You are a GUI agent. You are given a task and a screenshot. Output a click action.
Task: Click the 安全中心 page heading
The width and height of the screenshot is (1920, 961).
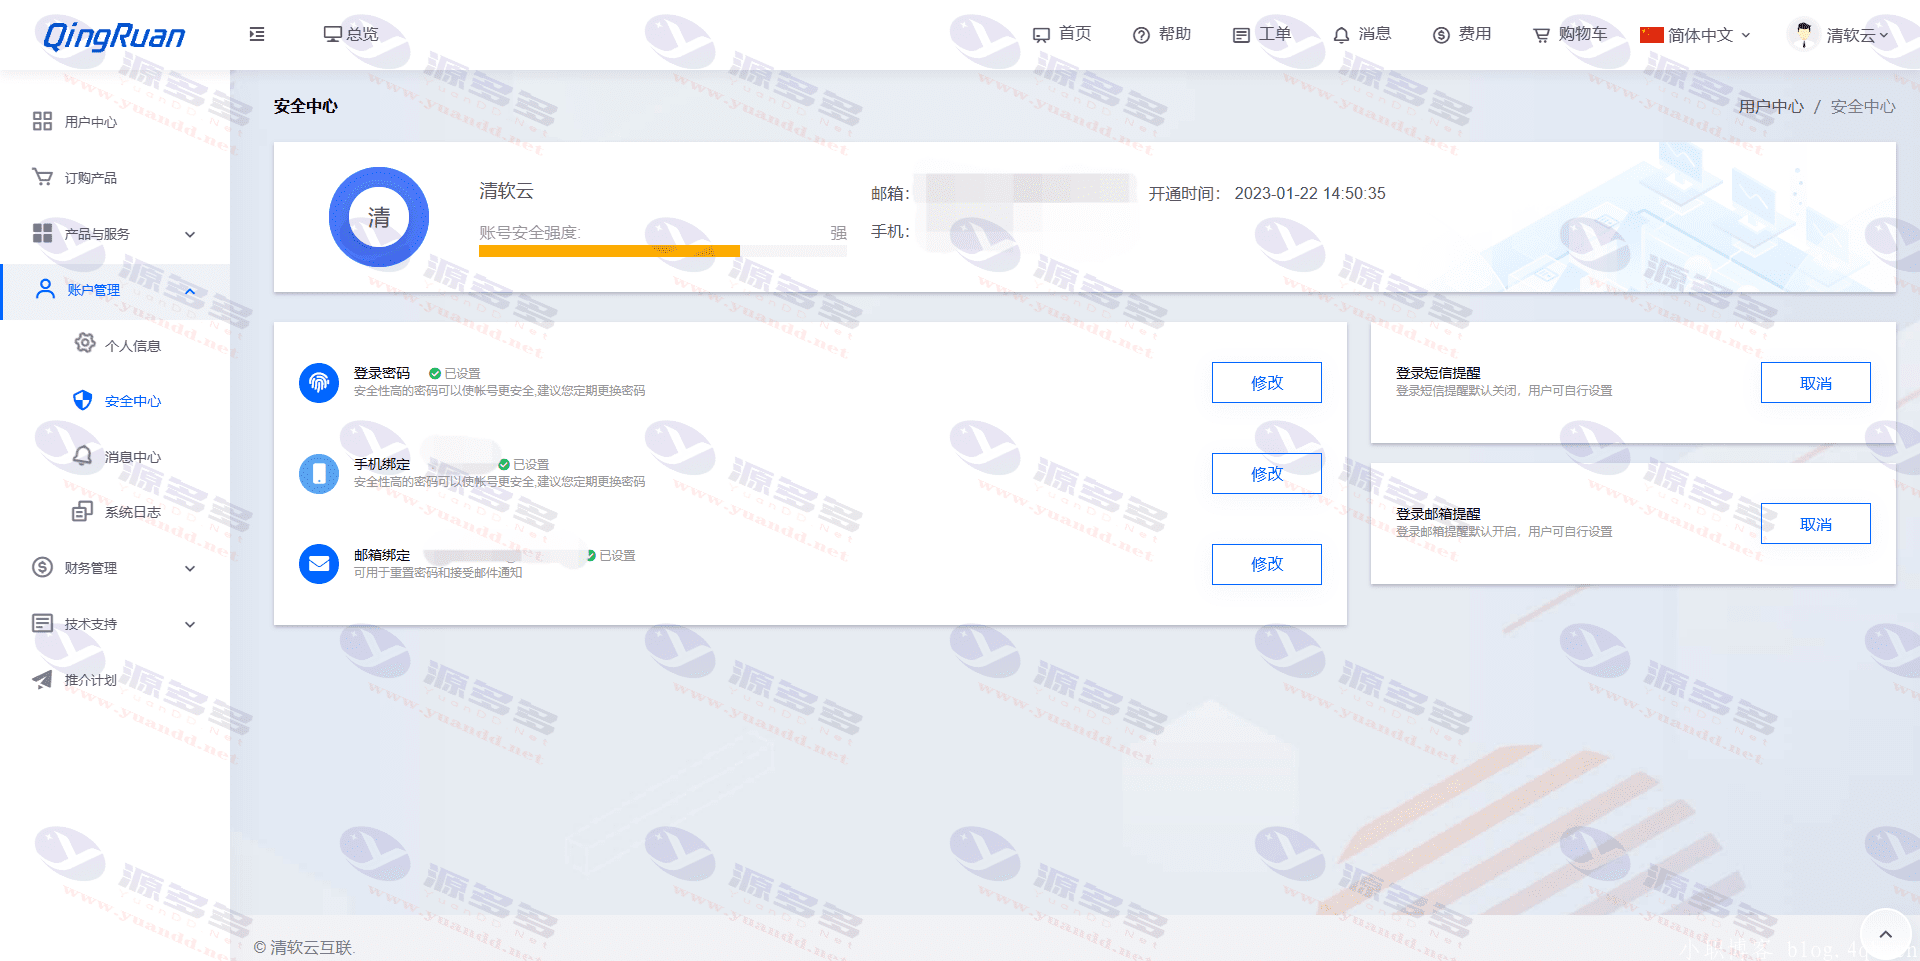click(306, 106)
